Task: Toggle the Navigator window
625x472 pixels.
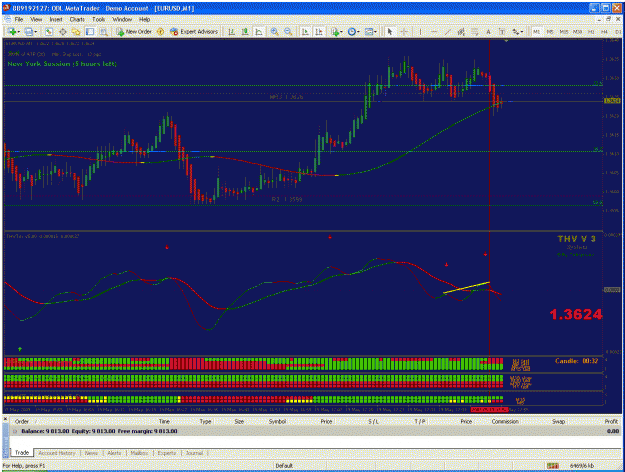Action: point(76,31)
